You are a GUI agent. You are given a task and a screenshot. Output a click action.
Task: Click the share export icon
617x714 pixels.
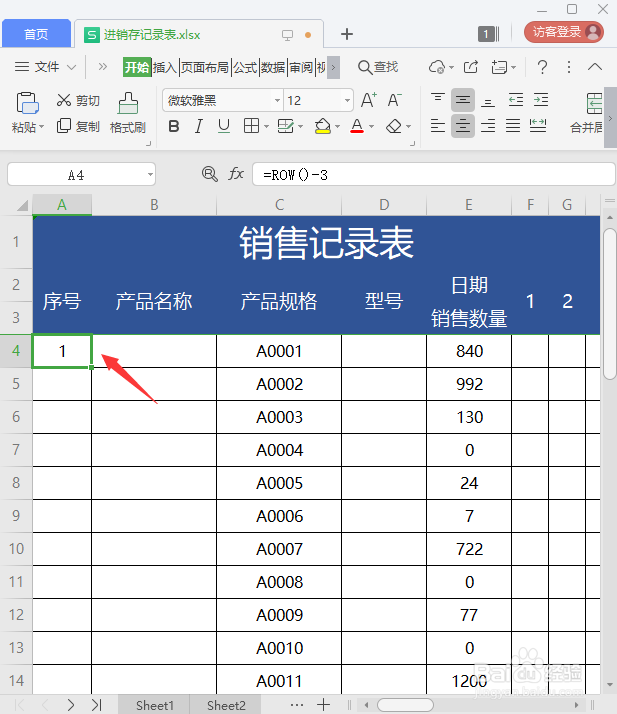[470, 67]
